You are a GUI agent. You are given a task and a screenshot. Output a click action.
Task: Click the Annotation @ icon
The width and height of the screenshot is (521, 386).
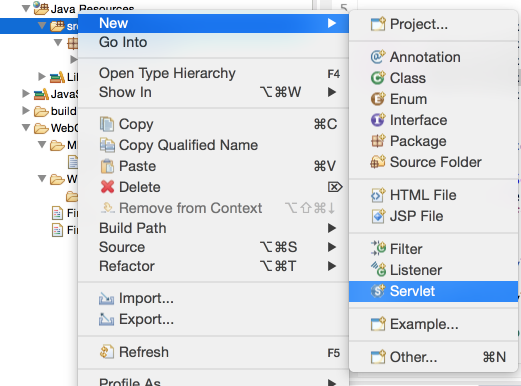(378, 57)
